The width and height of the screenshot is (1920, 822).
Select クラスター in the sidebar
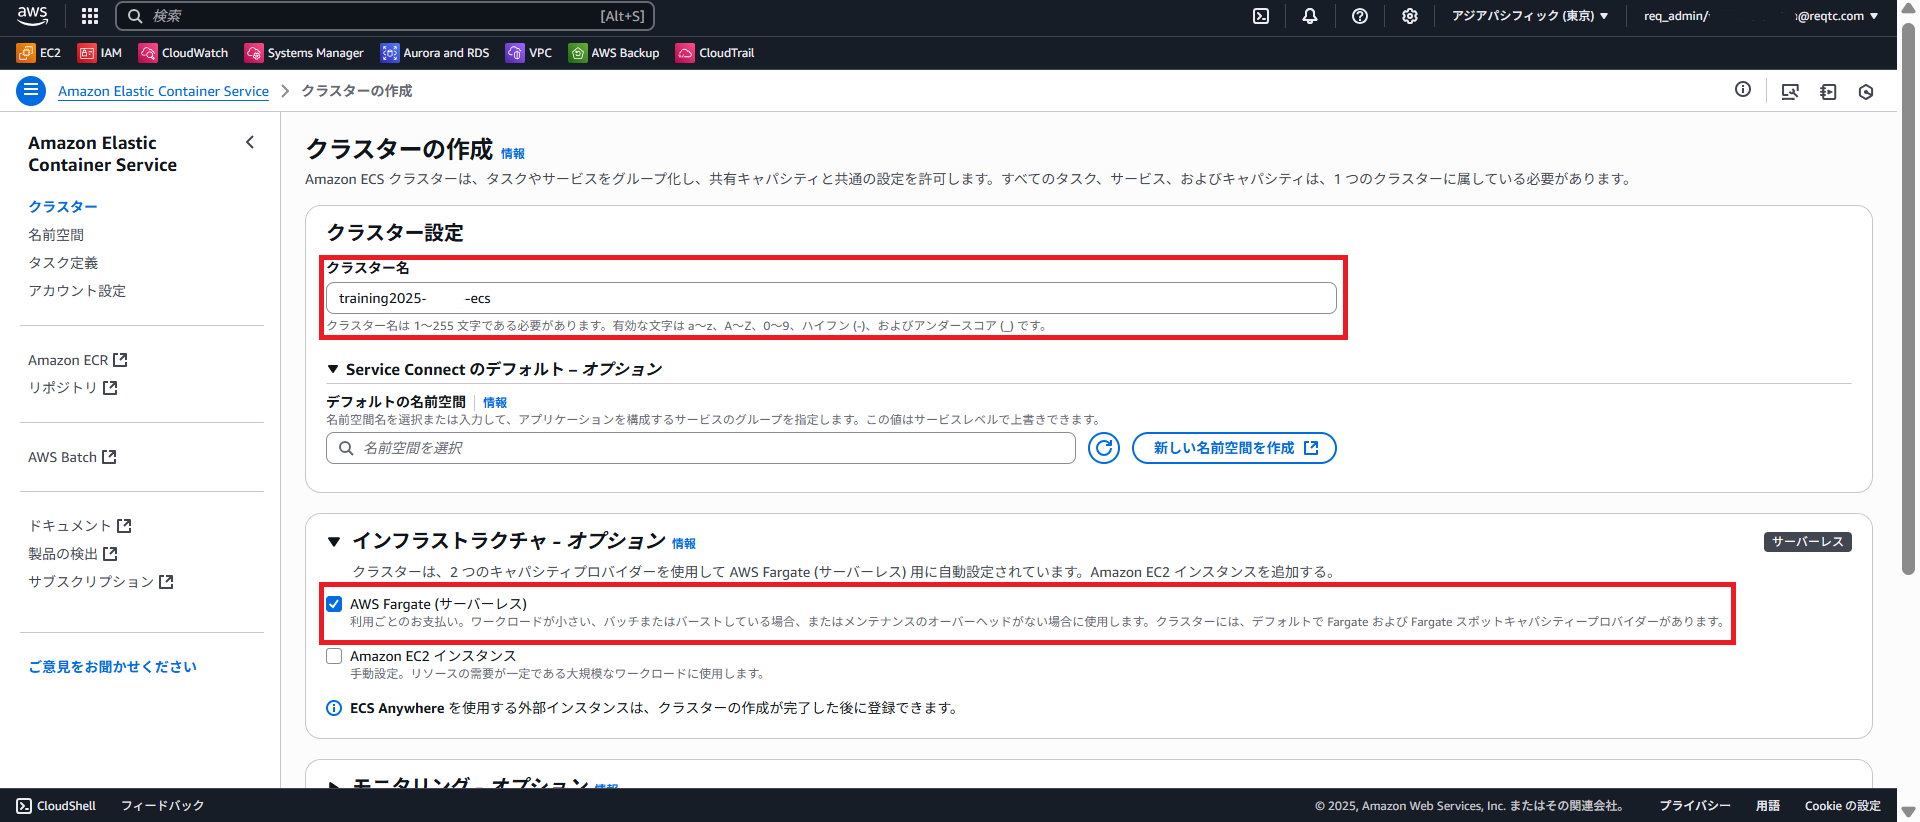coord(63,206)
